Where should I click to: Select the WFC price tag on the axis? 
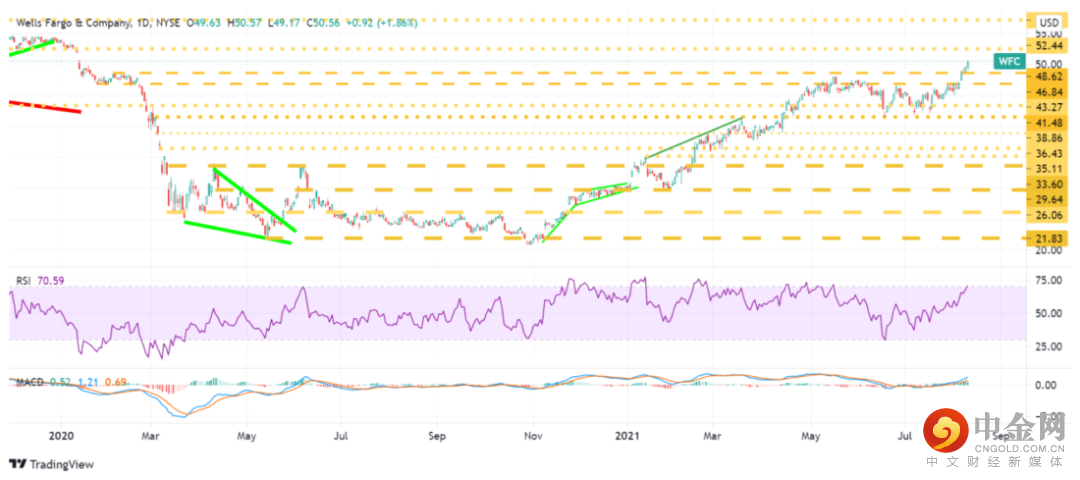click(x=1010, y=62)
